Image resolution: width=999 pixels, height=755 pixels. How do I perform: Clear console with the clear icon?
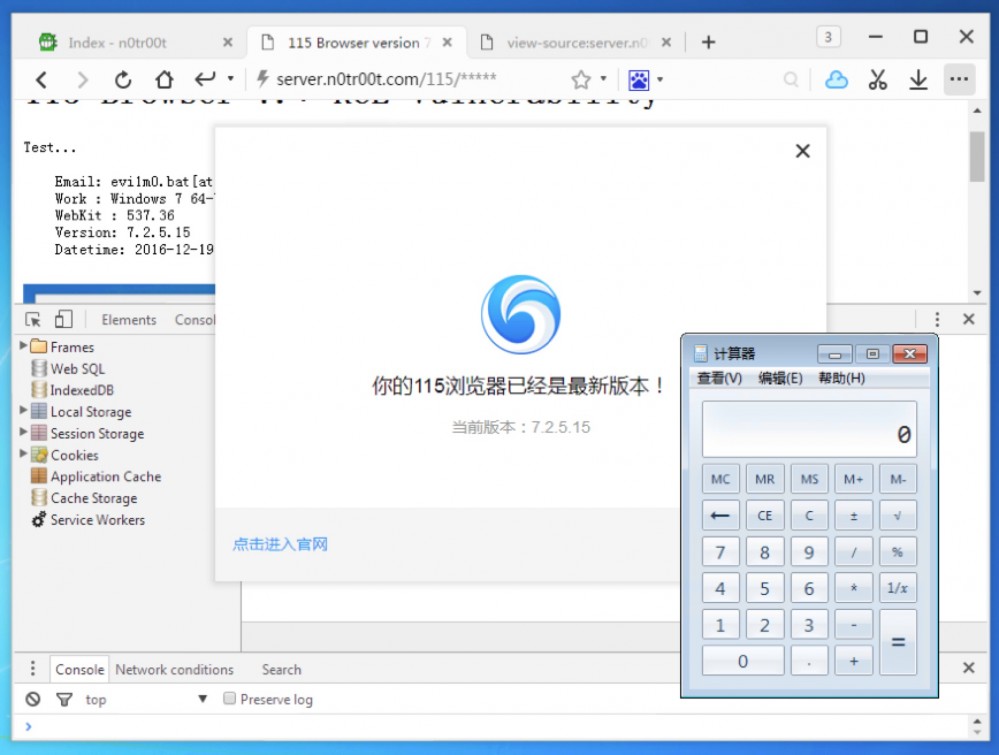coord(33,700)
